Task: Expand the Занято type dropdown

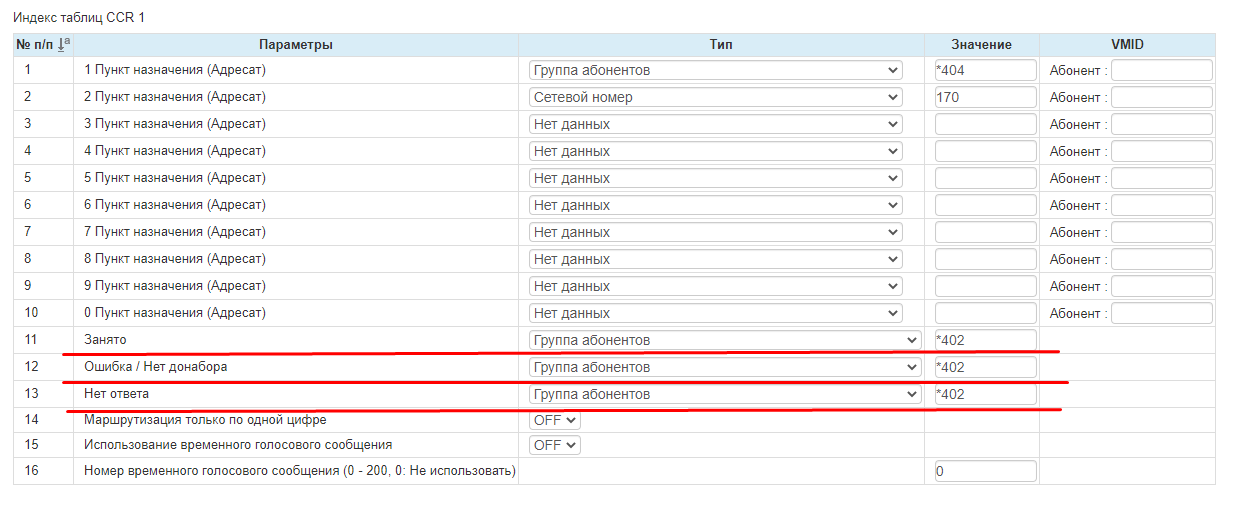Action: (724, 340)
